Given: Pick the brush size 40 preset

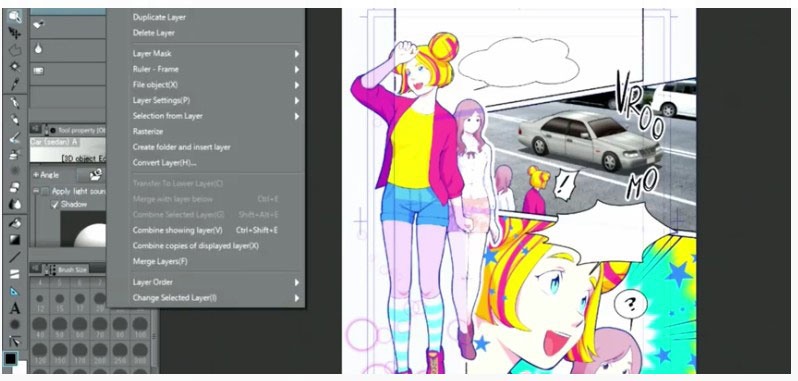Looking at the screenshot, I should pyautogui.click(x=40, y=326).
